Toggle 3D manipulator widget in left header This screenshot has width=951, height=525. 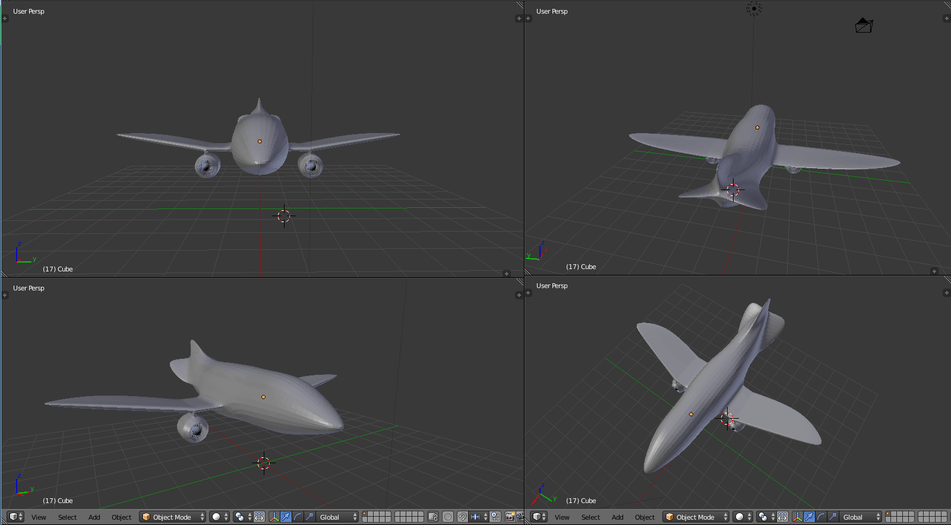click(274, 517)
